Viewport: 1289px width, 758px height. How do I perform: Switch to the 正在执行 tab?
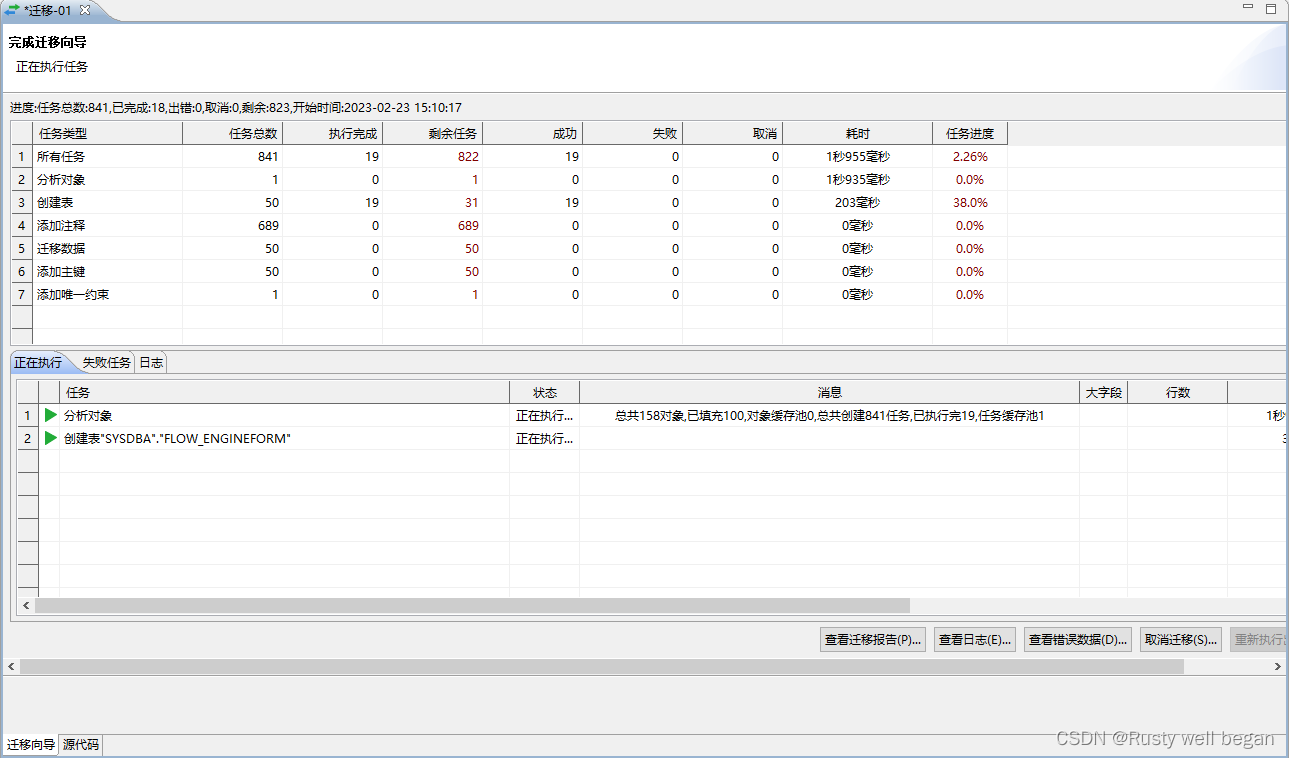(38, 362)
